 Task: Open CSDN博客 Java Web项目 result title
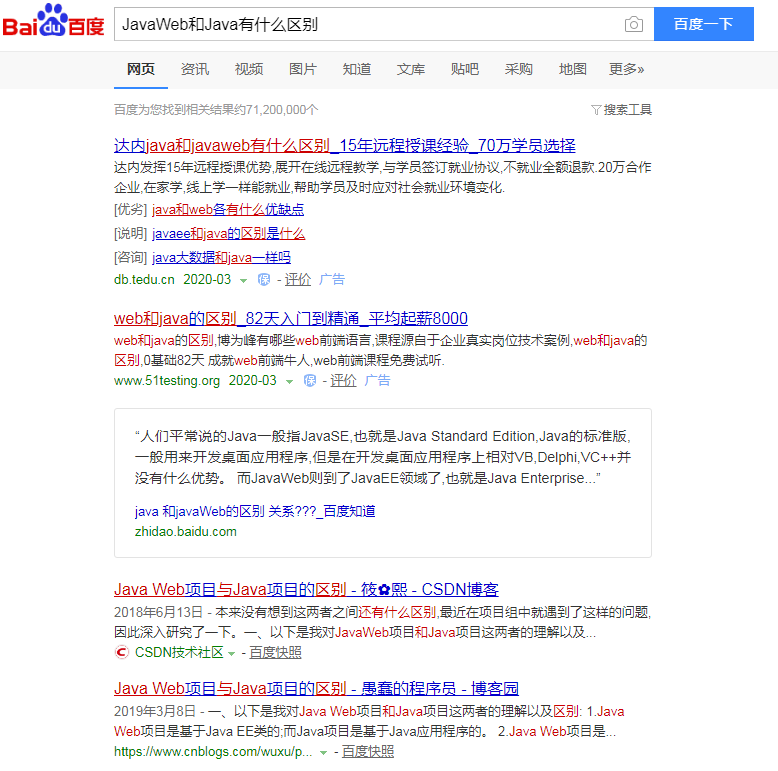click(306, 589)
